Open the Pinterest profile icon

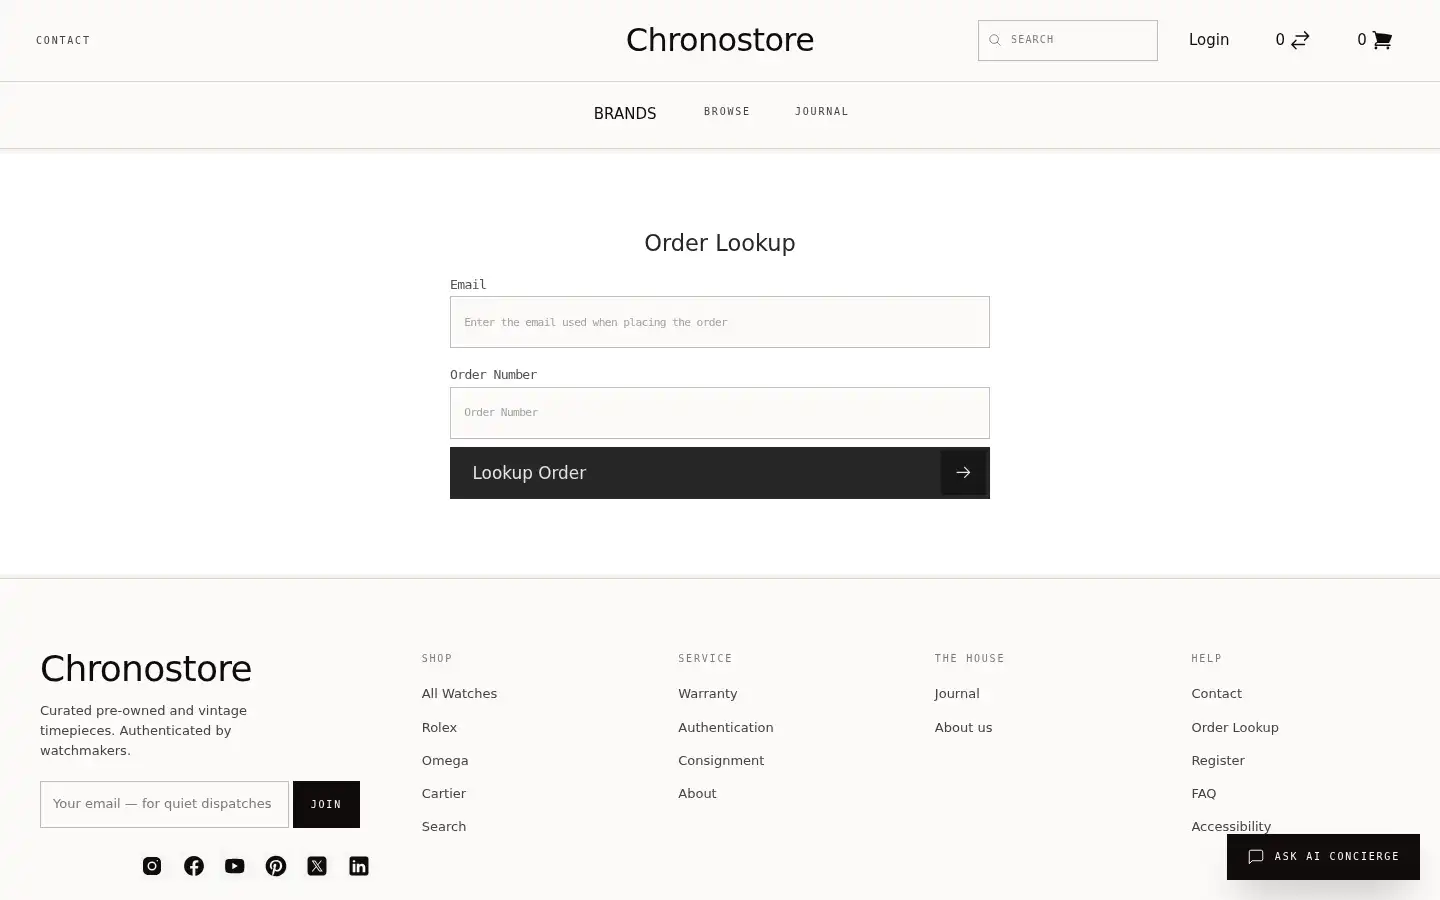[x=276, y=866]
